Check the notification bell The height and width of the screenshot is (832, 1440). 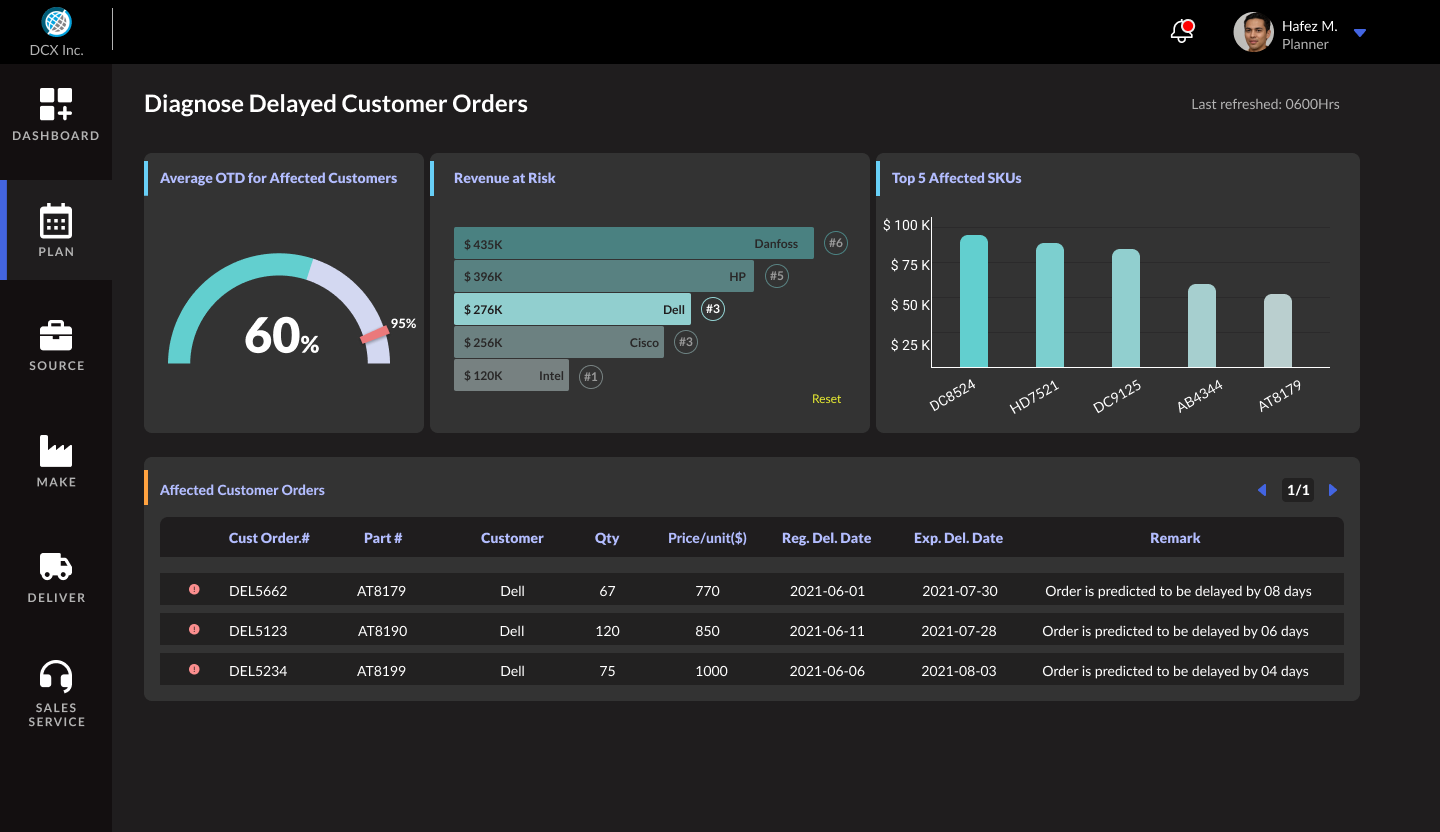pos(1182,32)
